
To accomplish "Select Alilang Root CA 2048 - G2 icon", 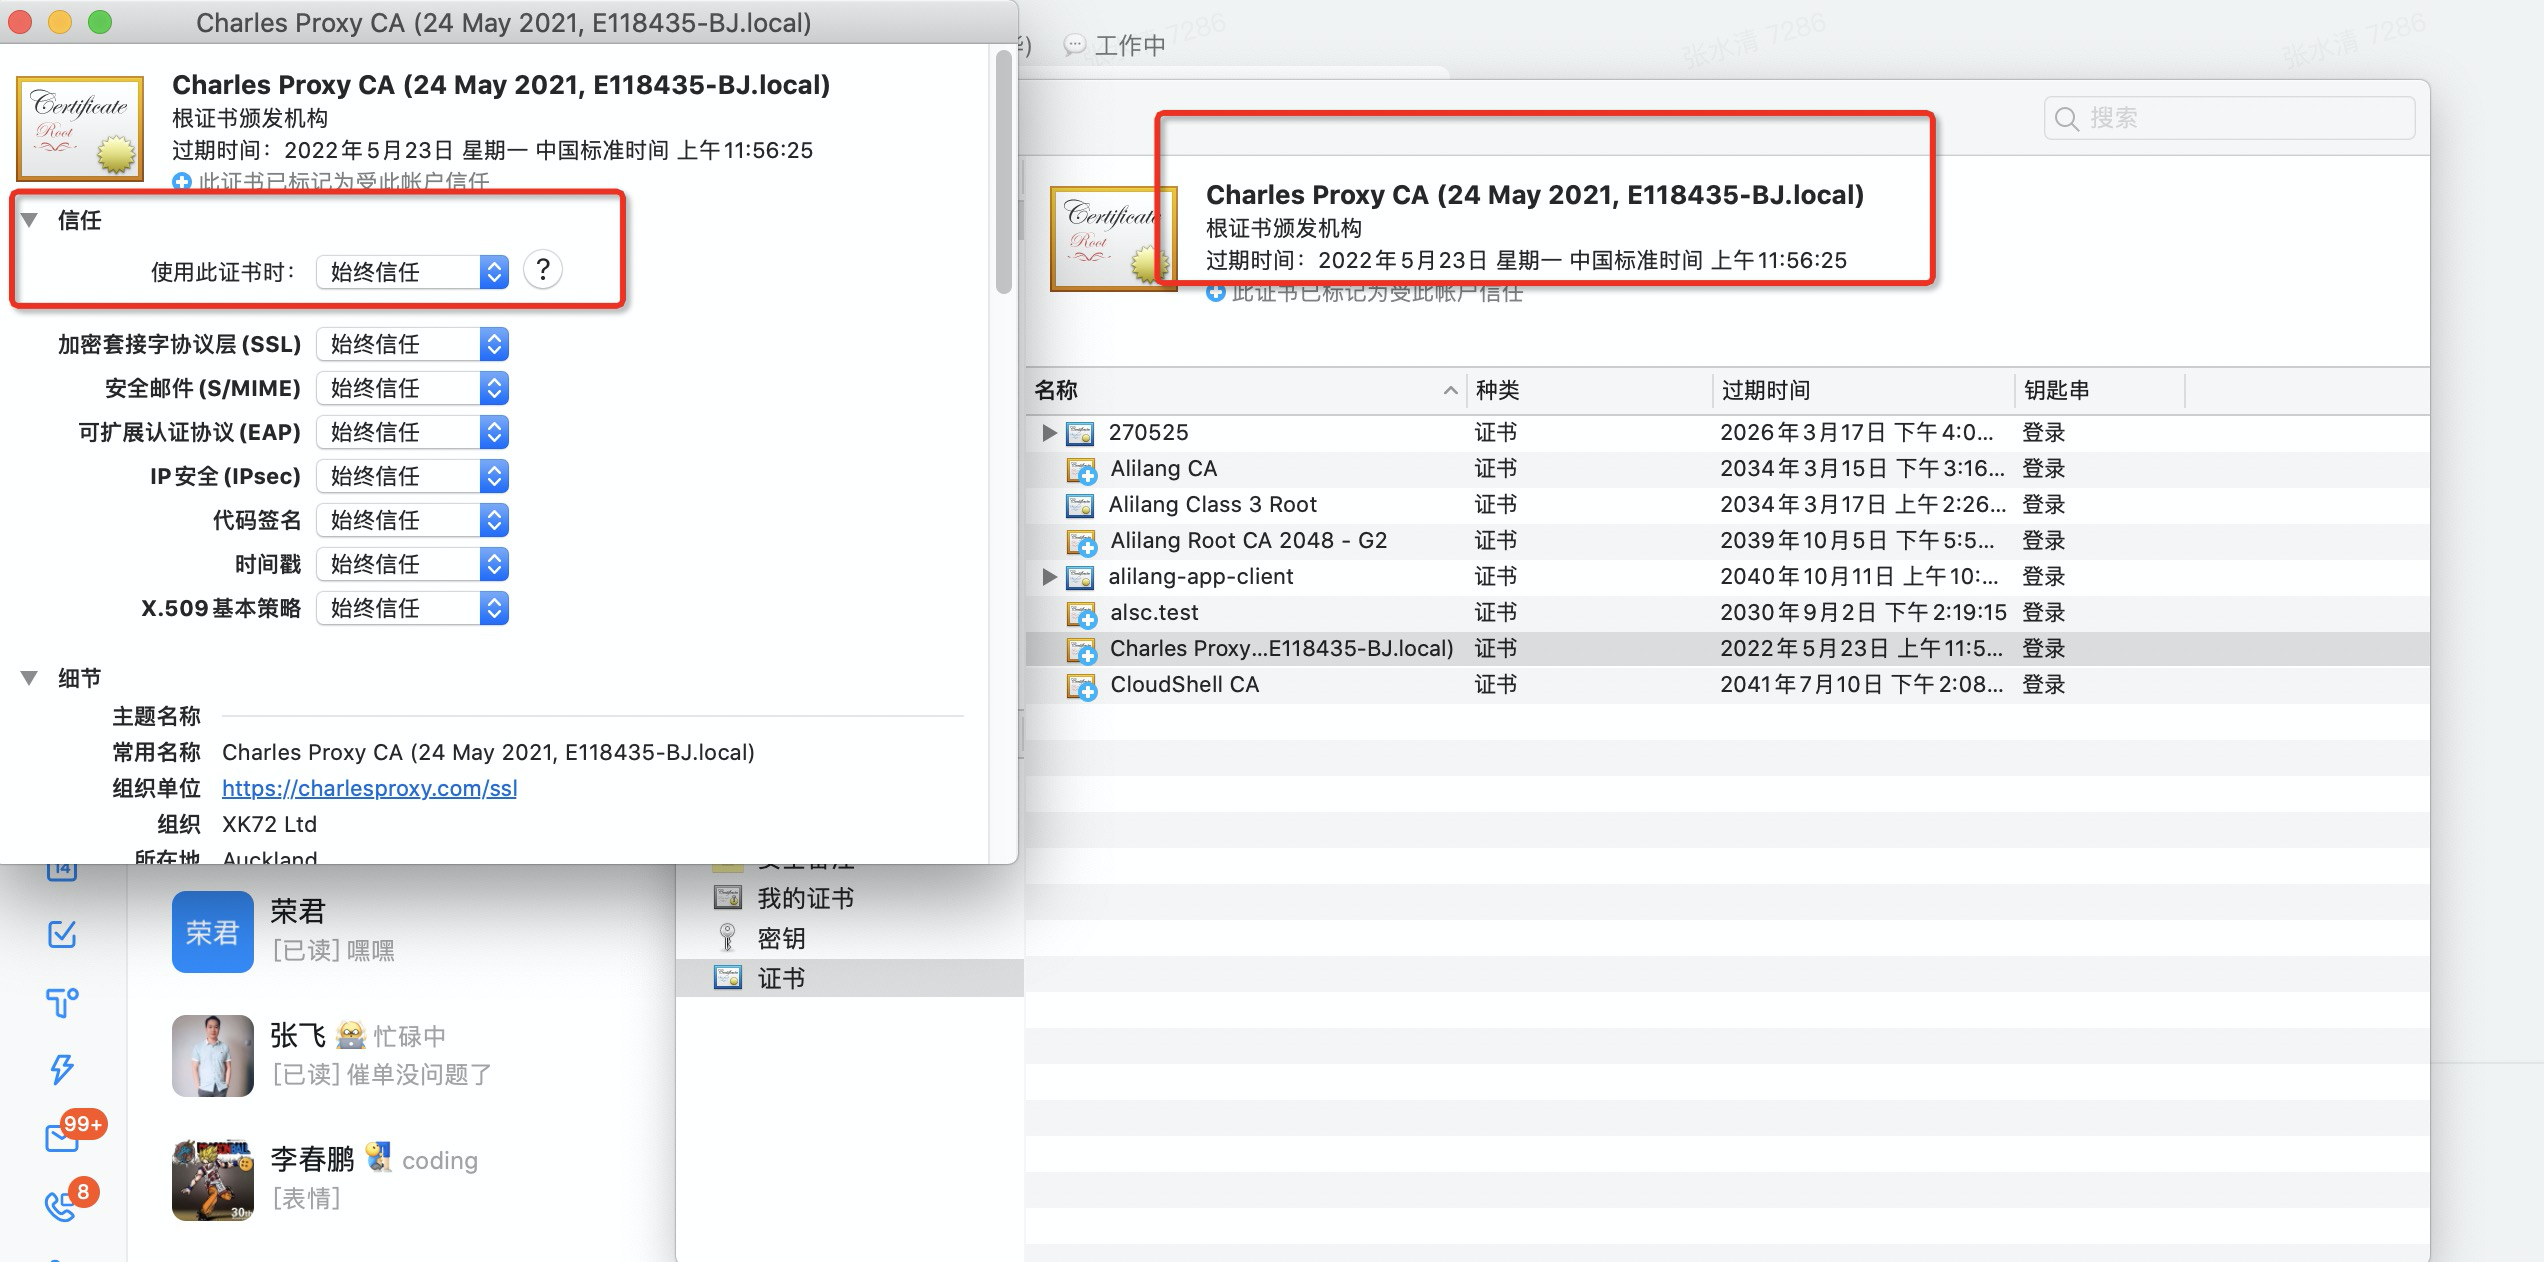I will (x=1081, y=541).
